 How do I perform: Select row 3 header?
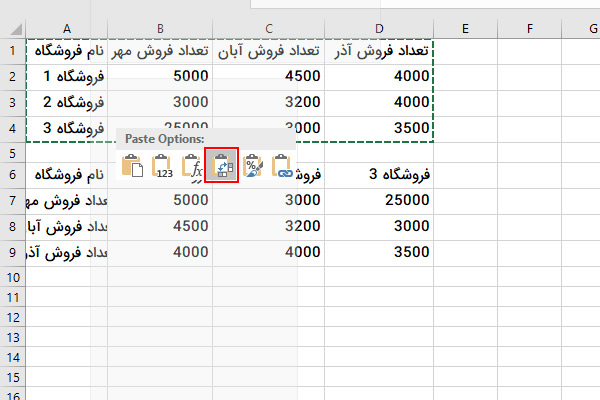tap(13, 103)
